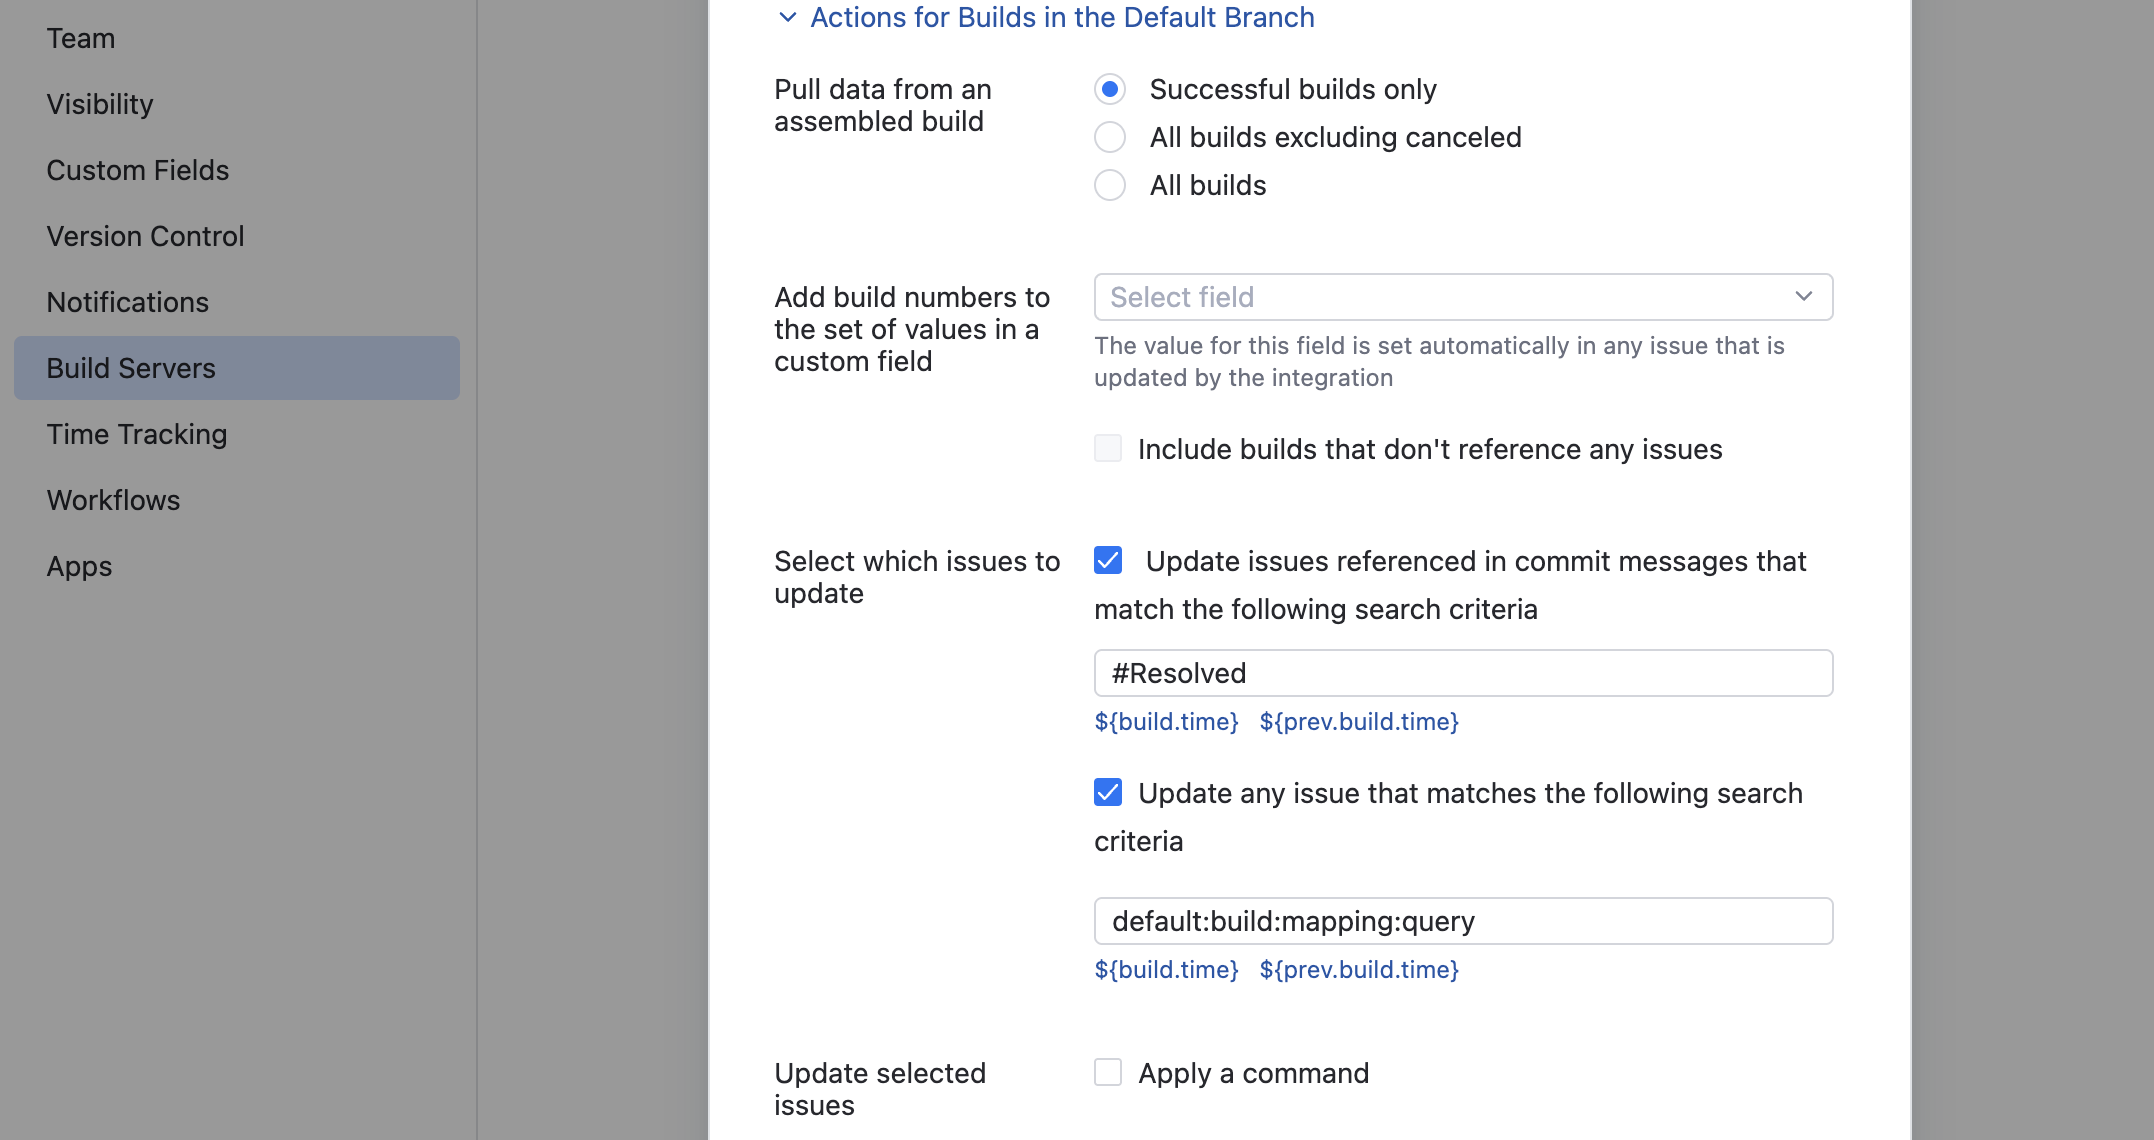Open the Version Control settings tab
Viewport: 2154px width, 1140px height.
(145, 236)
